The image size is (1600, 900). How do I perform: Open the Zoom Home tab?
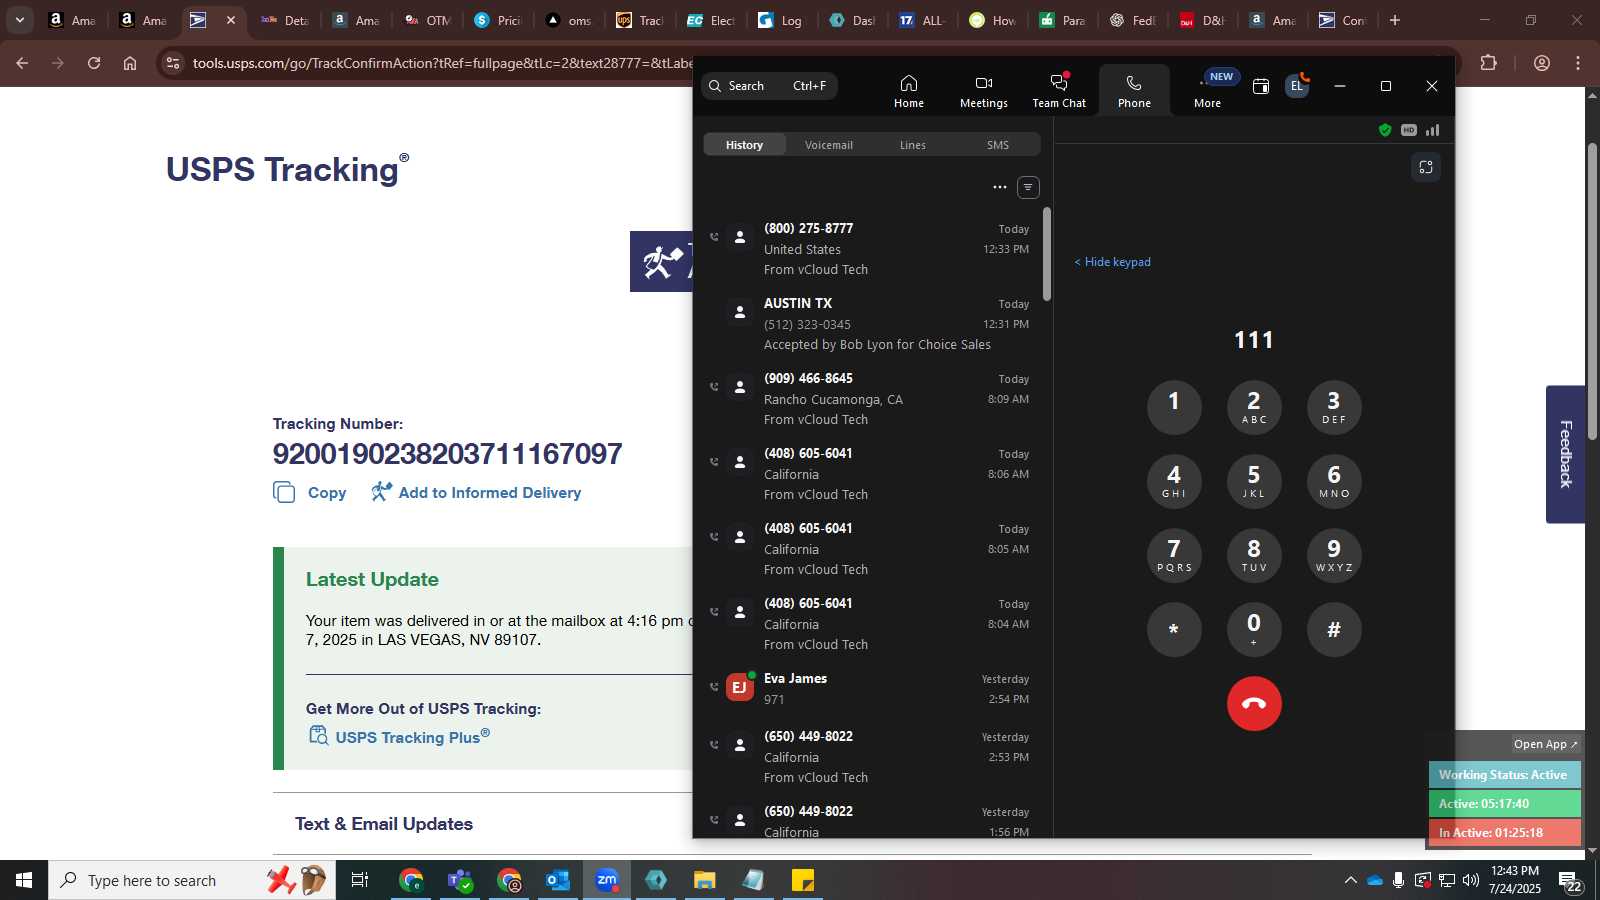pyautogui.click(x=908, y=91)
